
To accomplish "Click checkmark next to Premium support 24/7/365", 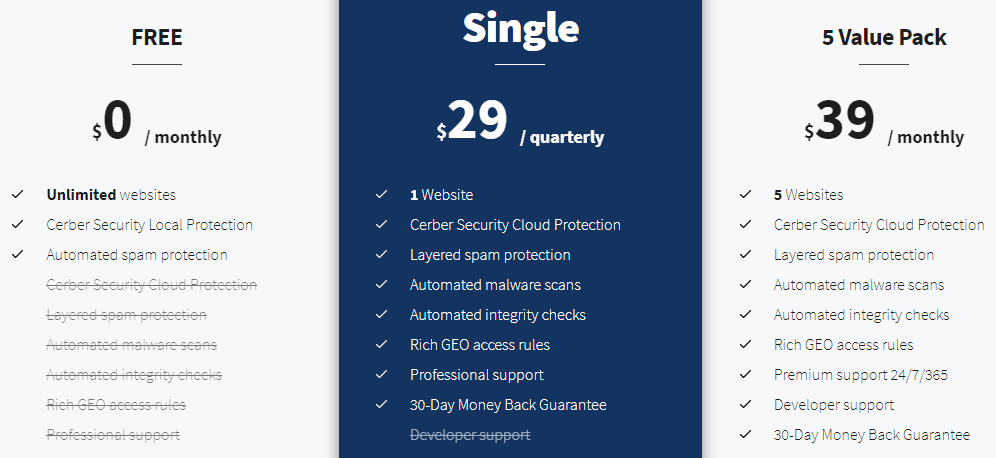I will [x=745, y=375].
